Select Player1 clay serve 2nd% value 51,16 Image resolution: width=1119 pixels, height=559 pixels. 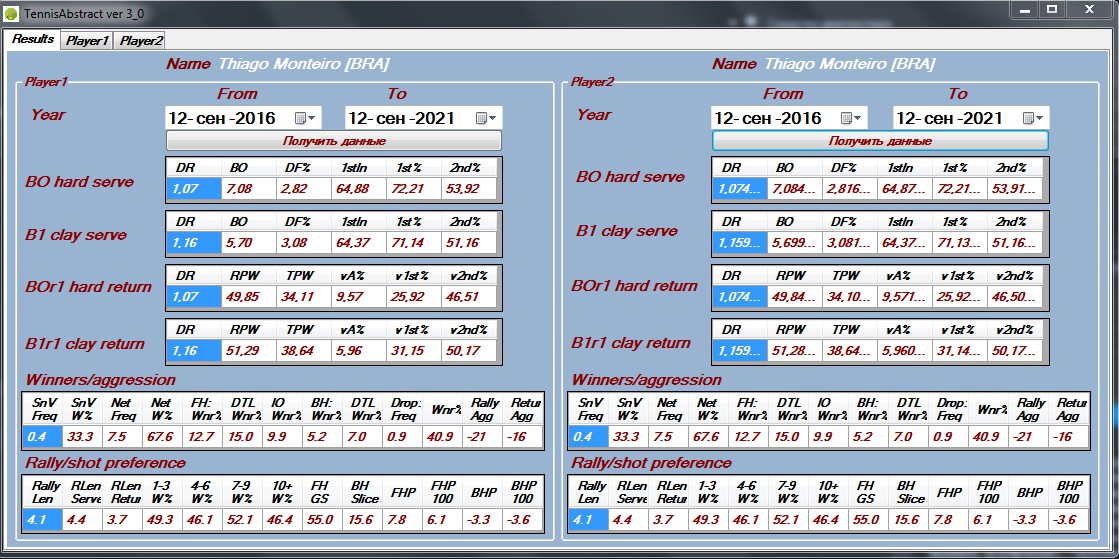pyautogui.click(x=469, y=243)
